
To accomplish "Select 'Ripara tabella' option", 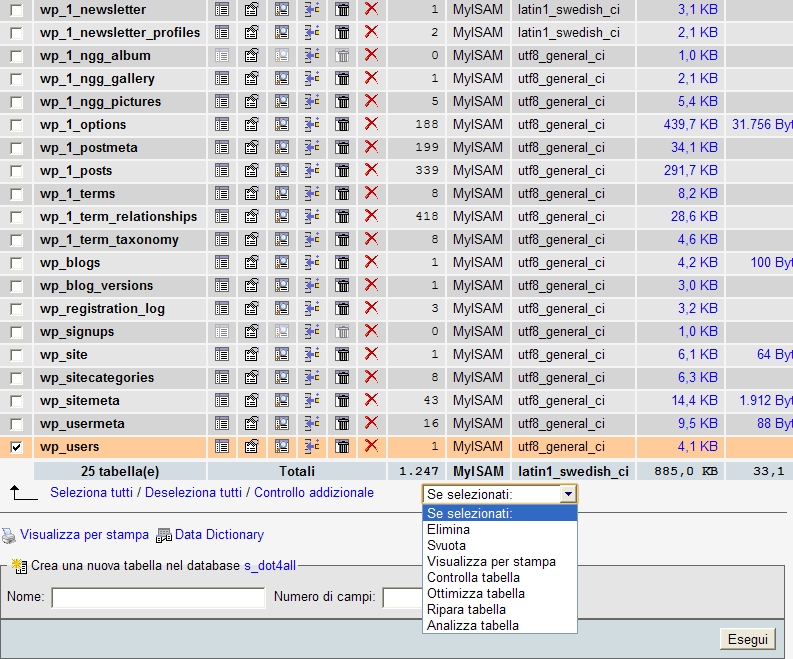I will click(500, 609).
